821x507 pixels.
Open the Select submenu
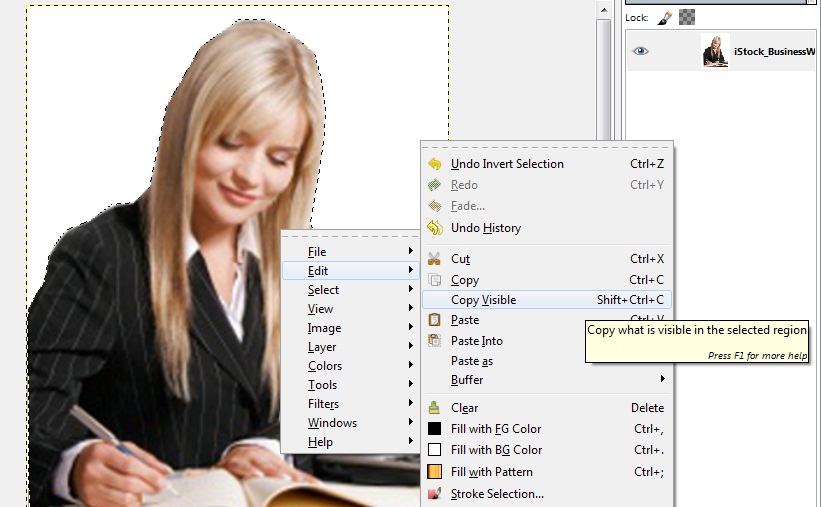tap(350, 290)
